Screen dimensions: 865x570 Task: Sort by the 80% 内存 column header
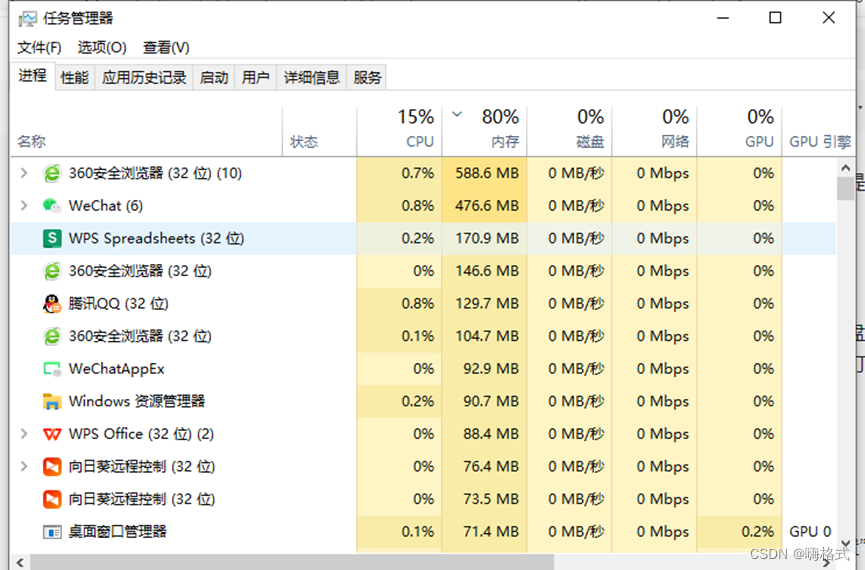coord(484,131)
